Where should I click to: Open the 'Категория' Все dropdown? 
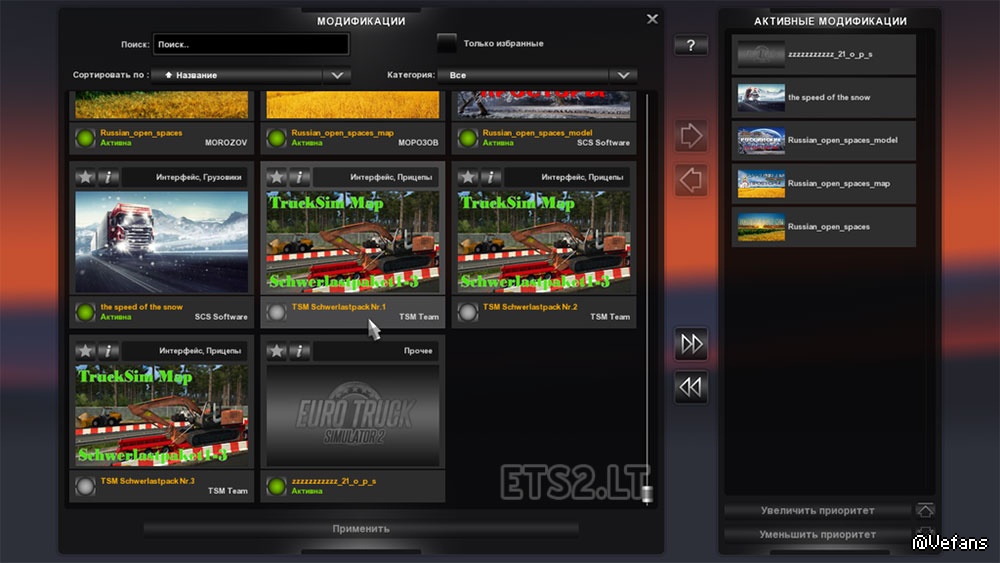coord(537,75)
